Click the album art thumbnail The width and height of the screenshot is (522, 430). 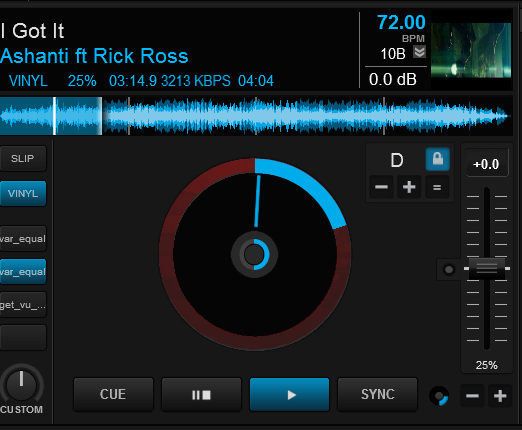(x=471, y=50)
